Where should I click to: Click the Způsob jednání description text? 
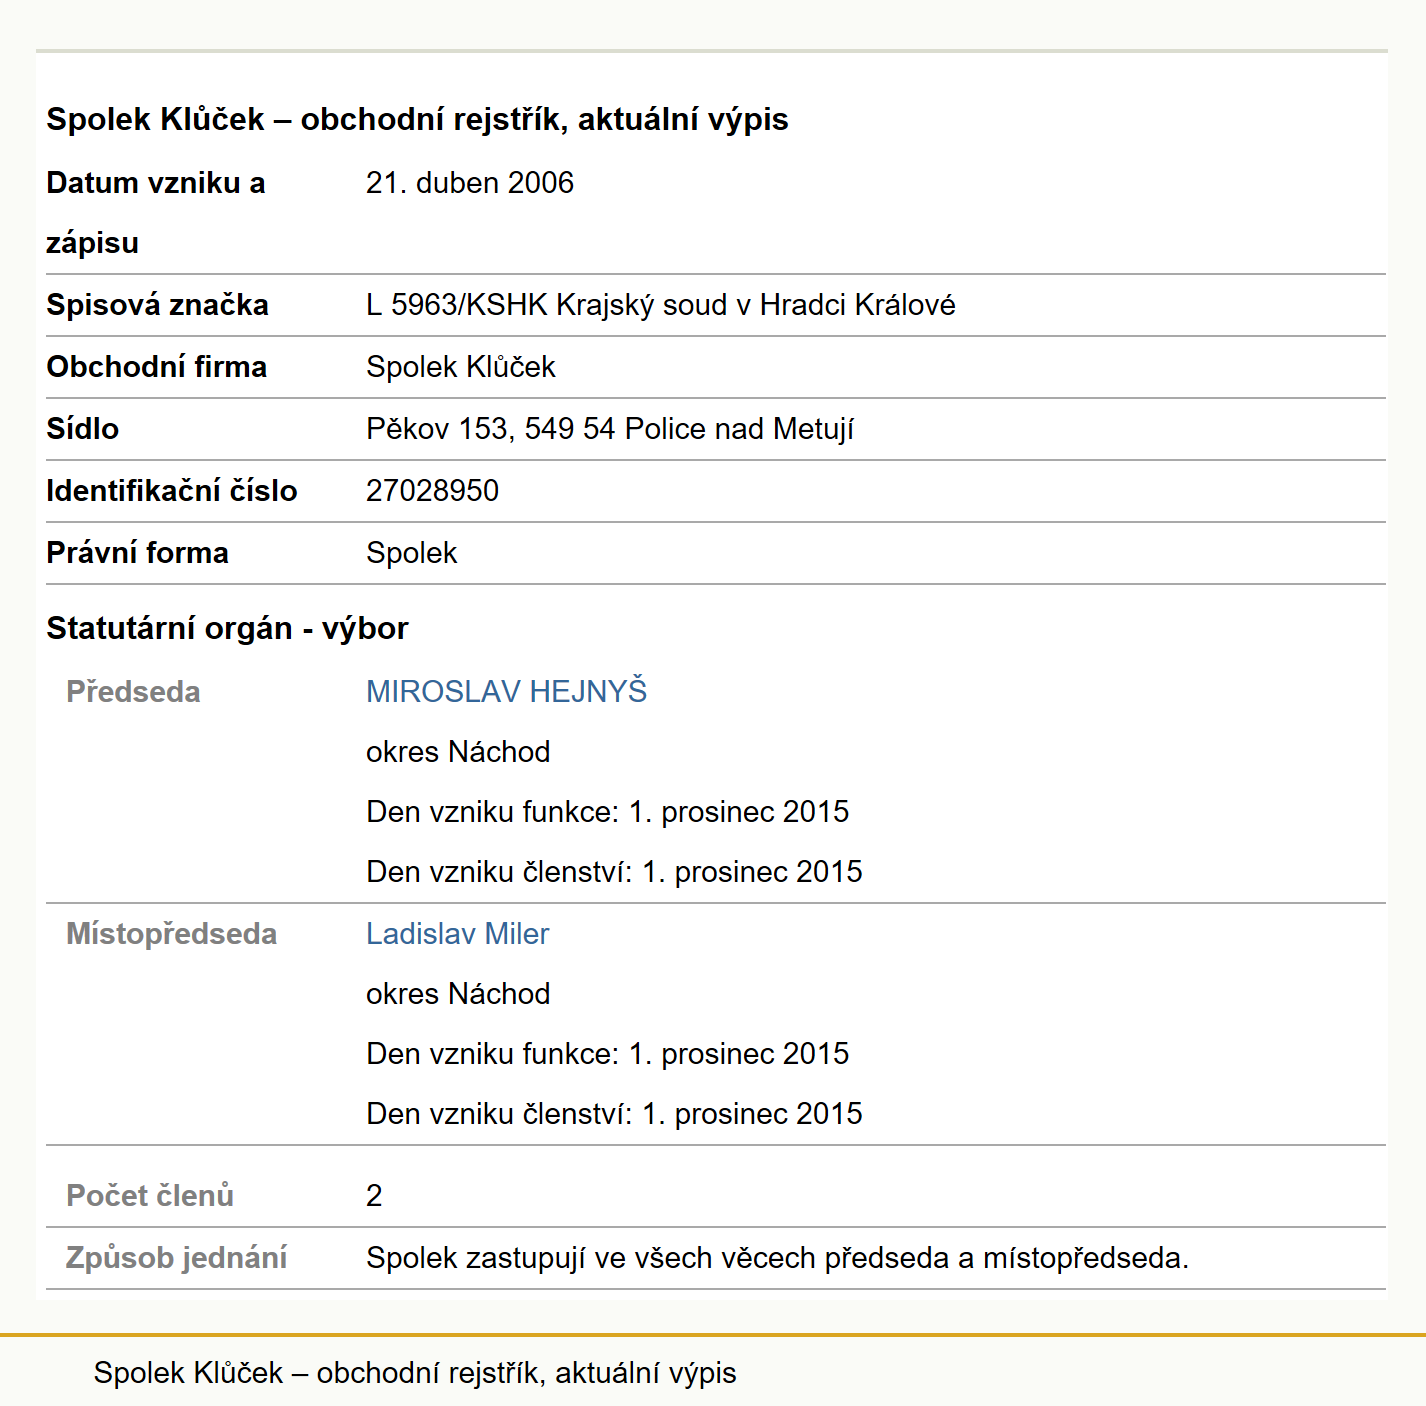(x=777, y=1257)
